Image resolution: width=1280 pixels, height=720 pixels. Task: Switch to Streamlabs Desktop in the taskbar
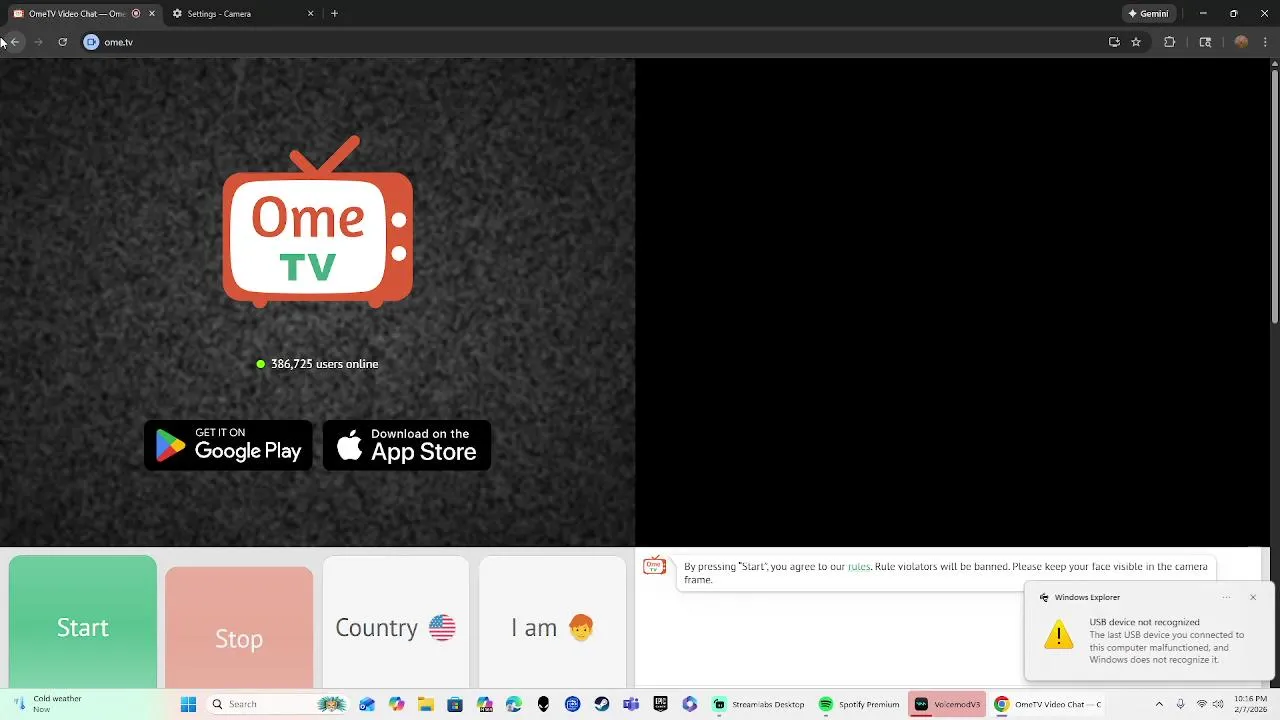point(759,704)
